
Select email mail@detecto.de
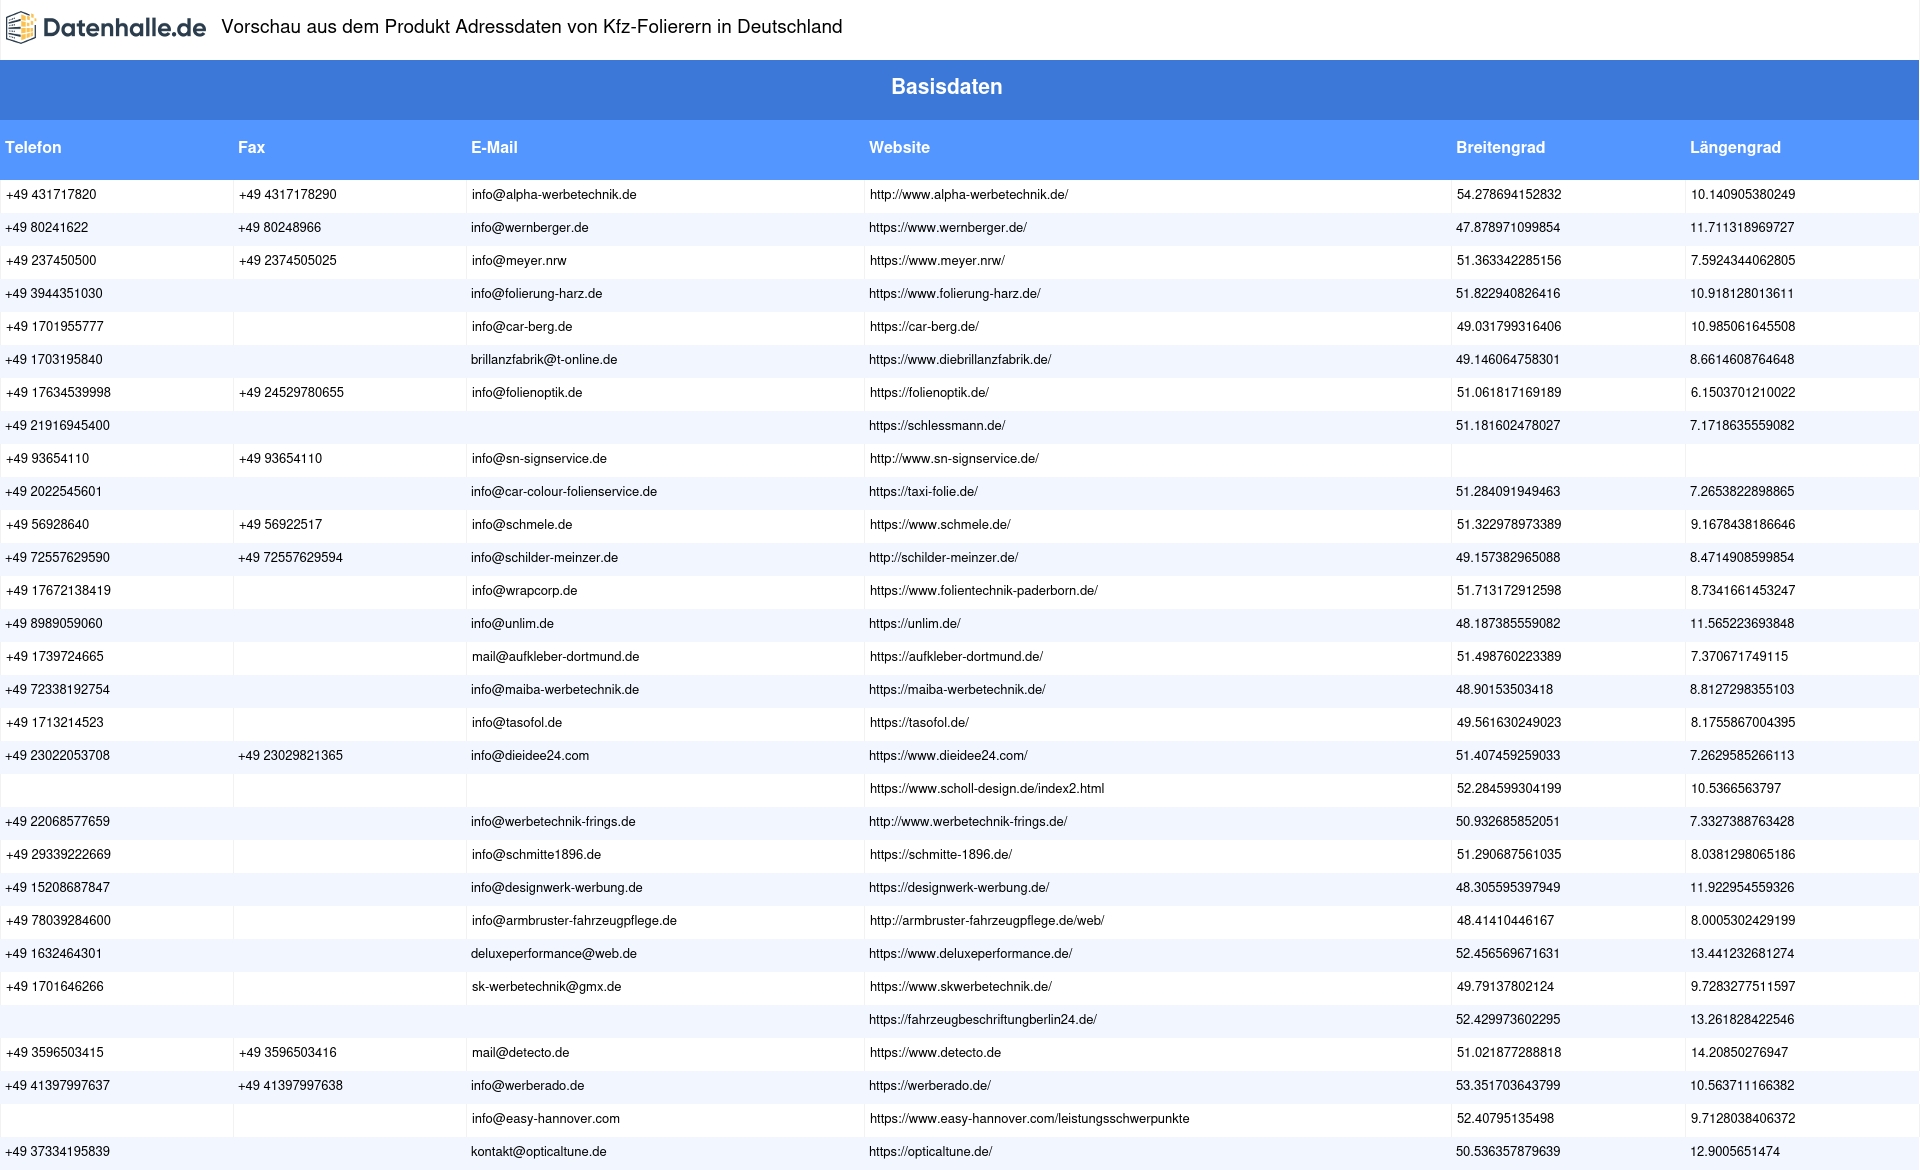pos(520,1053)
